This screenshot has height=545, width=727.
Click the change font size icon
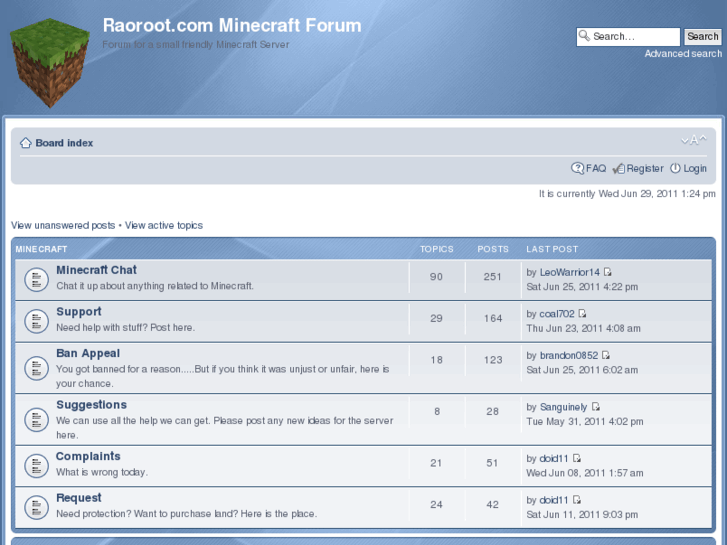pyautogui.click(x=693, y=141)
